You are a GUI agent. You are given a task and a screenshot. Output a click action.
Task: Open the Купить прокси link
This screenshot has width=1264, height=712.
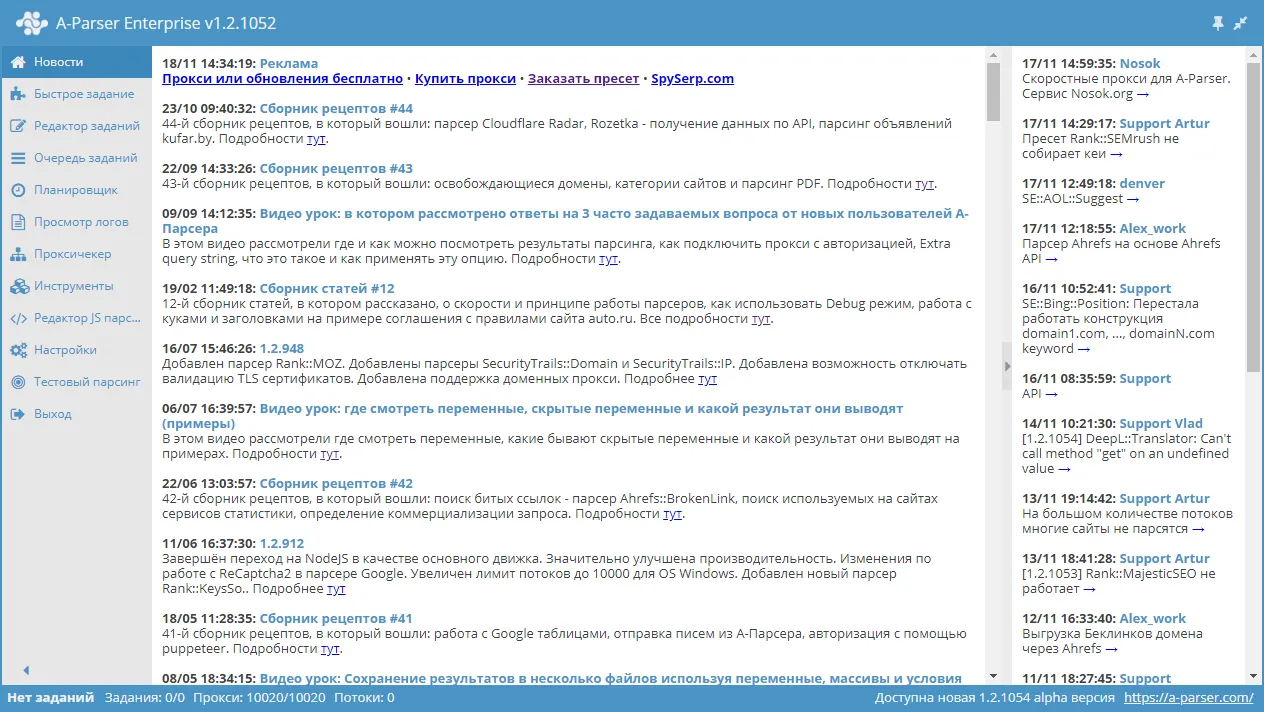click(465, 79)
